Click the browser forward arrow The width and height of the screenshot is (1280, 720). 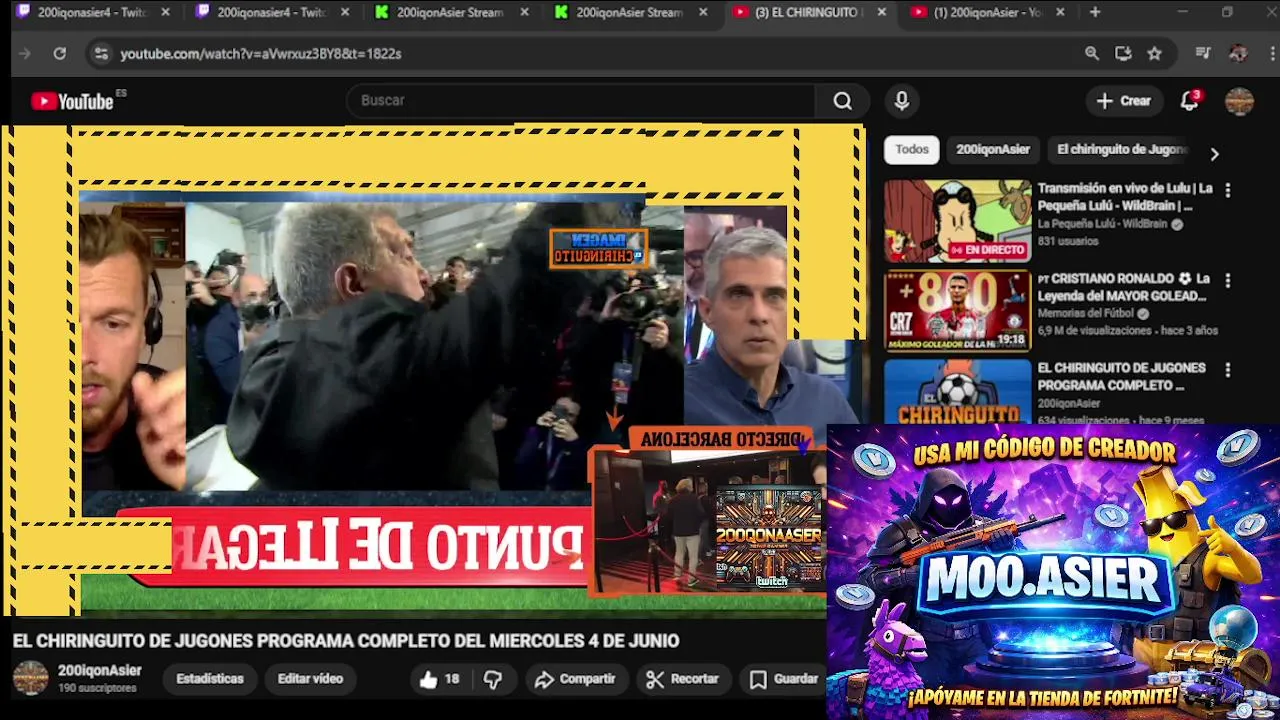25,54
